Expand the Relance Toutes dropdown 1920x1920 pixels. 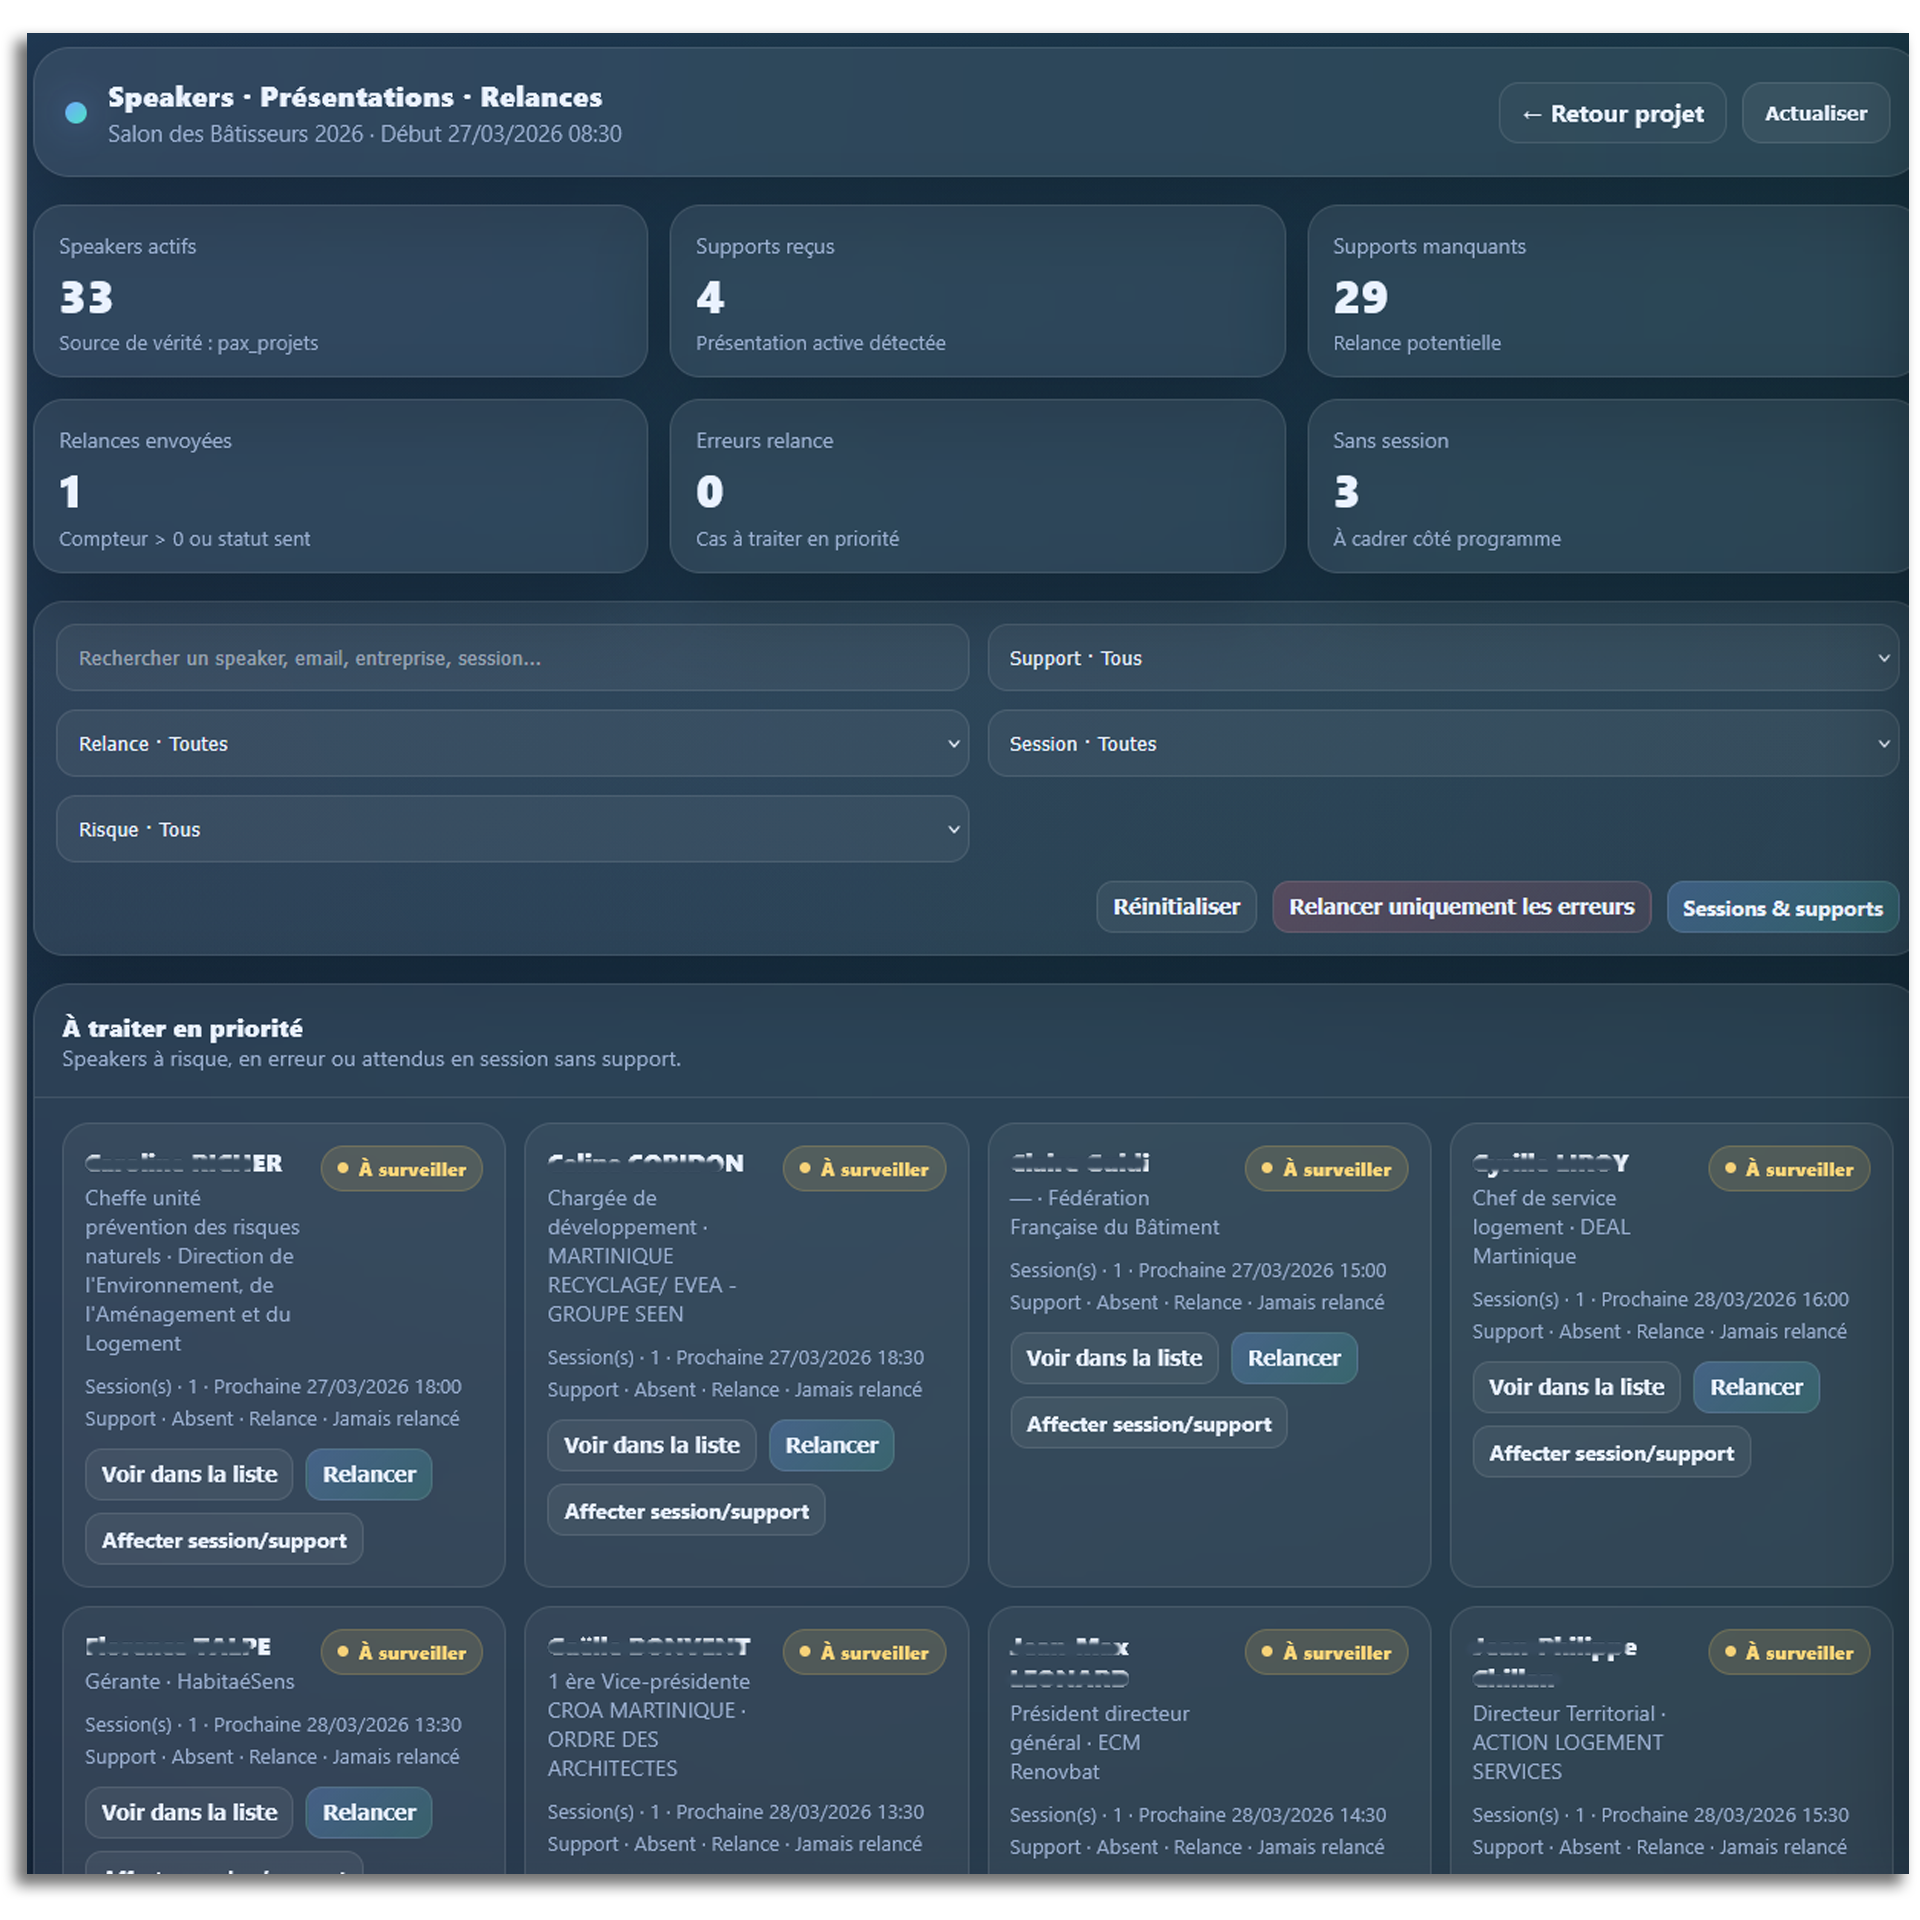coord(512,743)
